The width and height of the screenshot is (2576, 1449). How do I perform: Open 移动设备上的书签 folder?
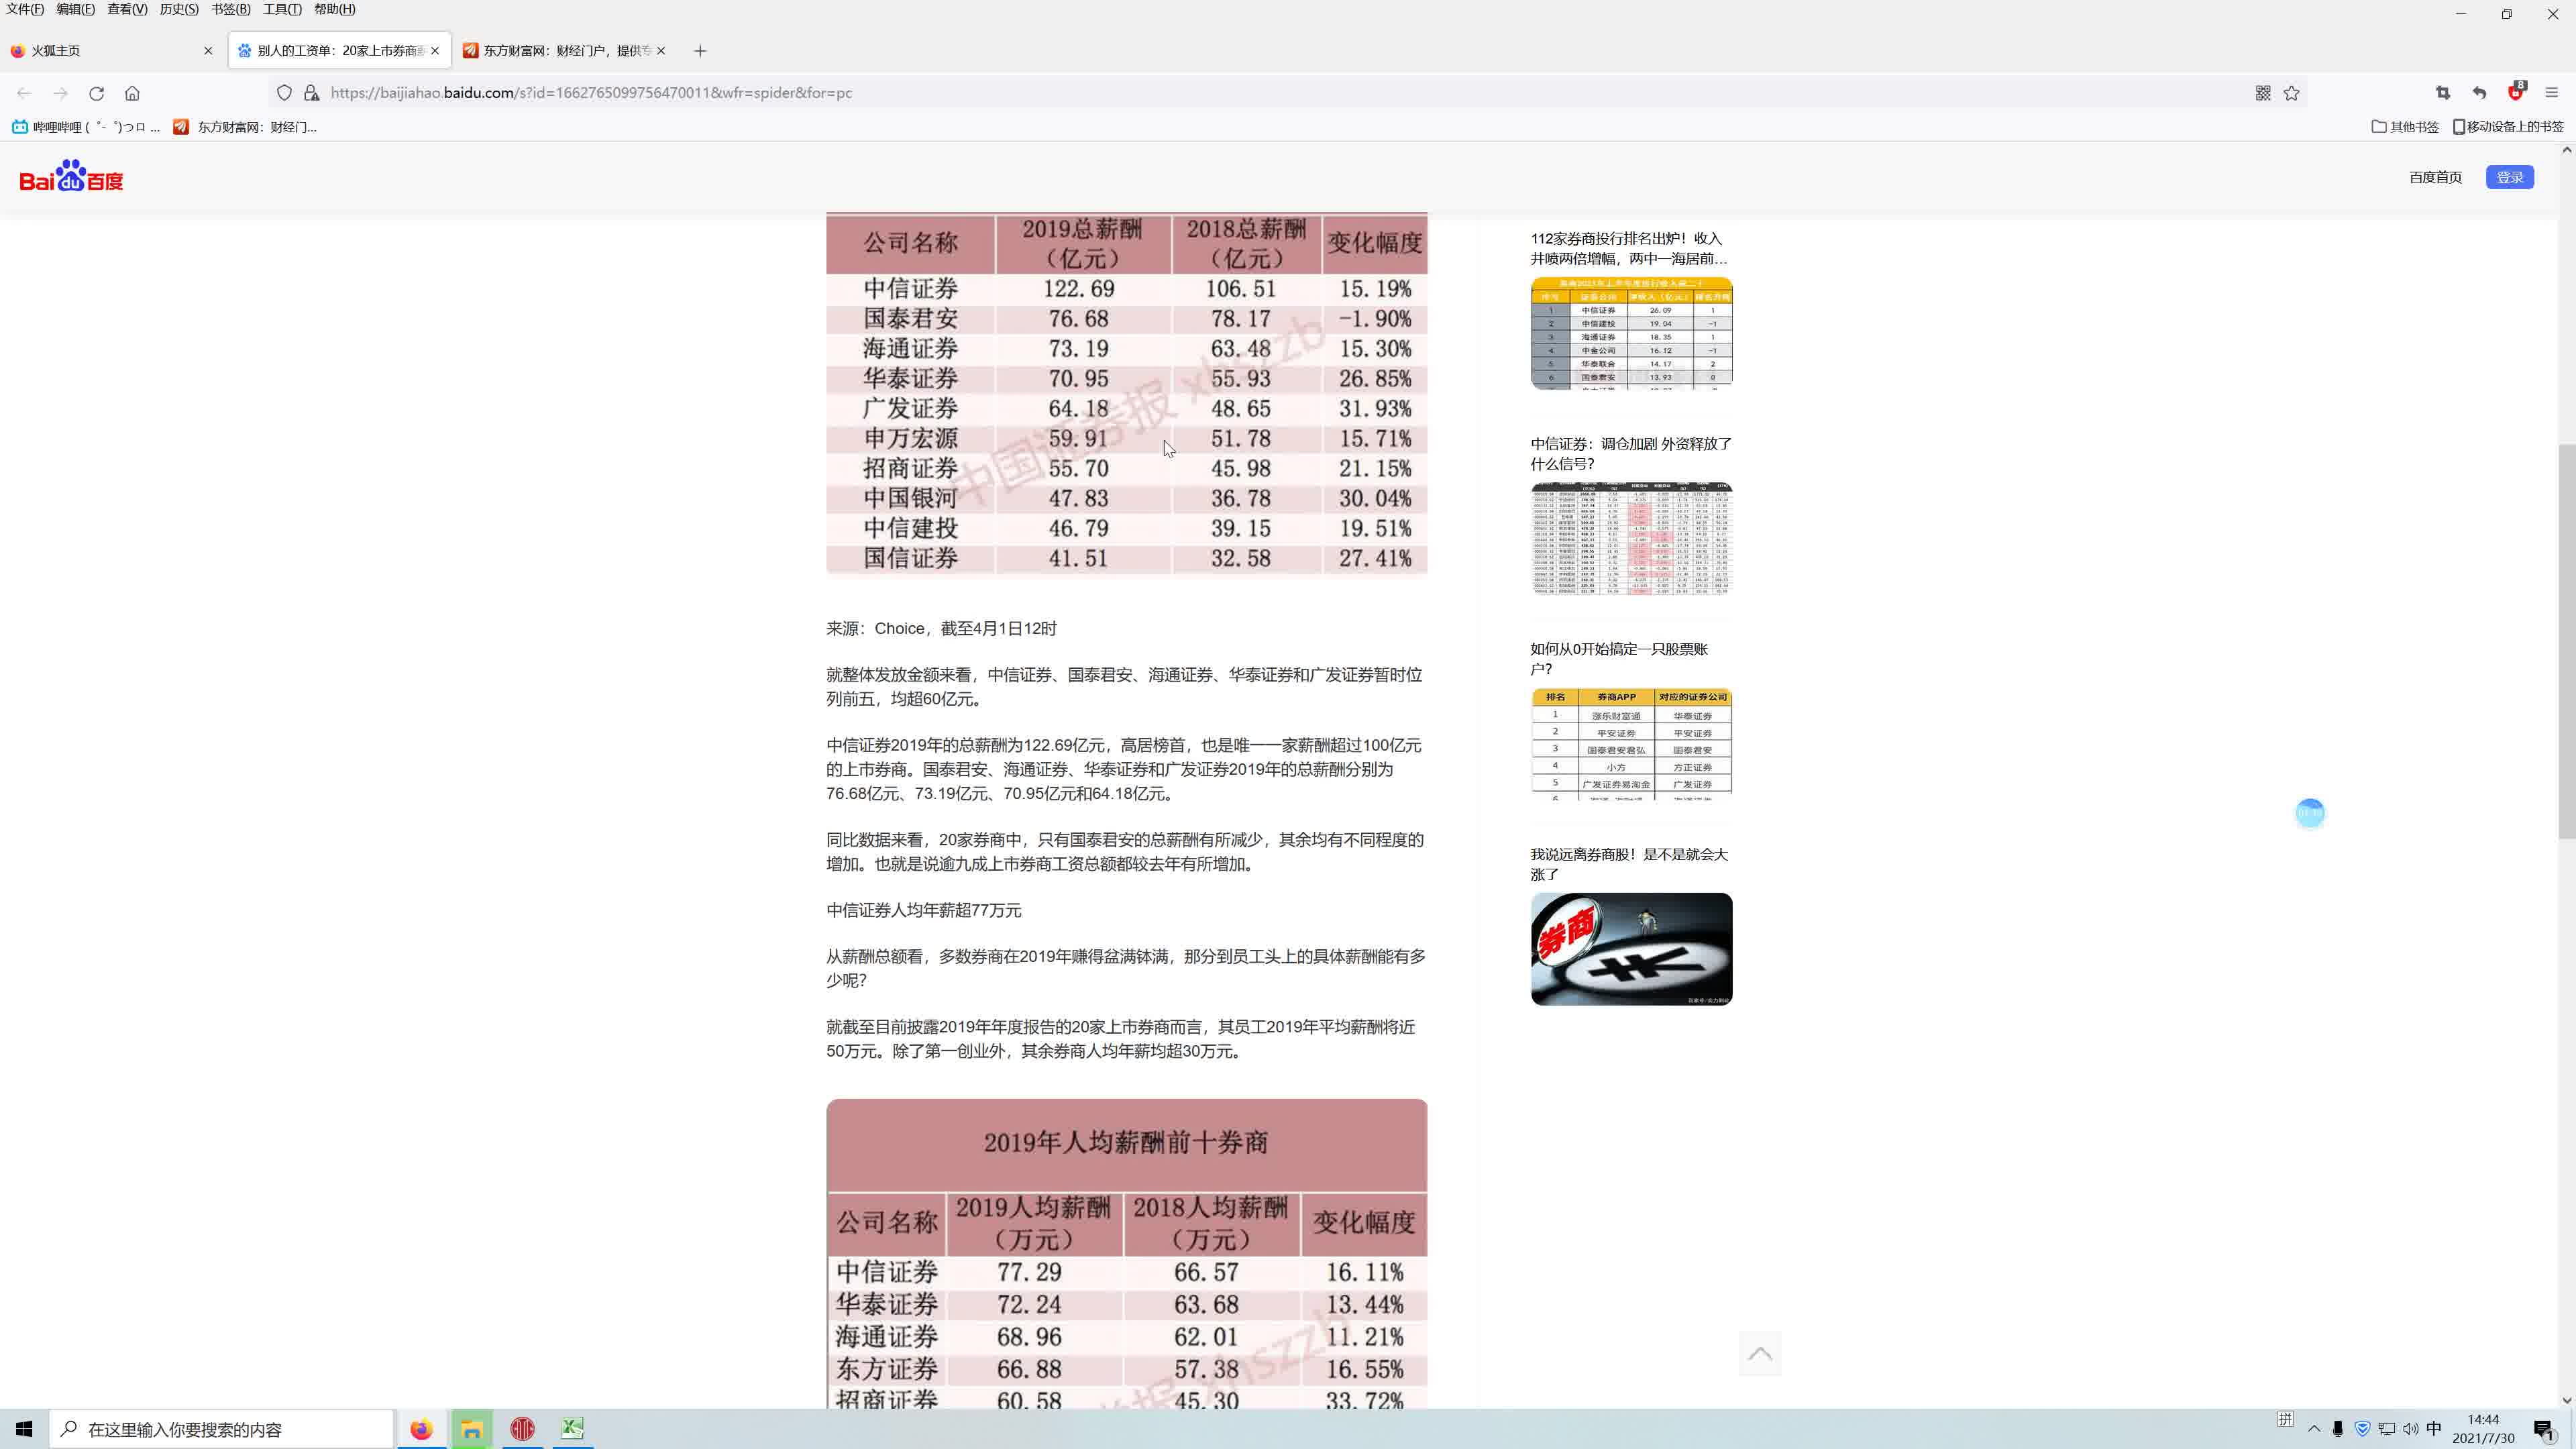(x=2508, y=127)
